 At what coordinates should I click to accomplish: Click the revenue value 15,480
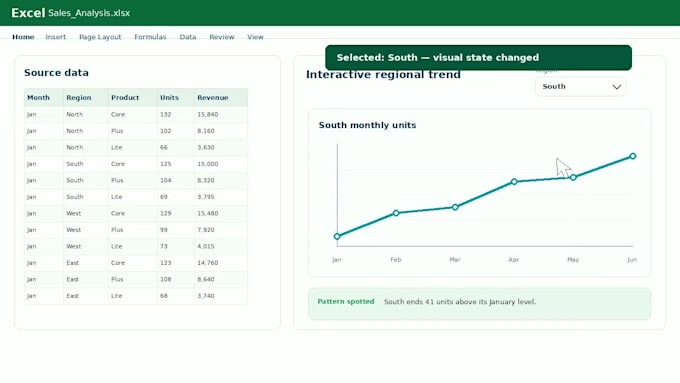(207, 213)
